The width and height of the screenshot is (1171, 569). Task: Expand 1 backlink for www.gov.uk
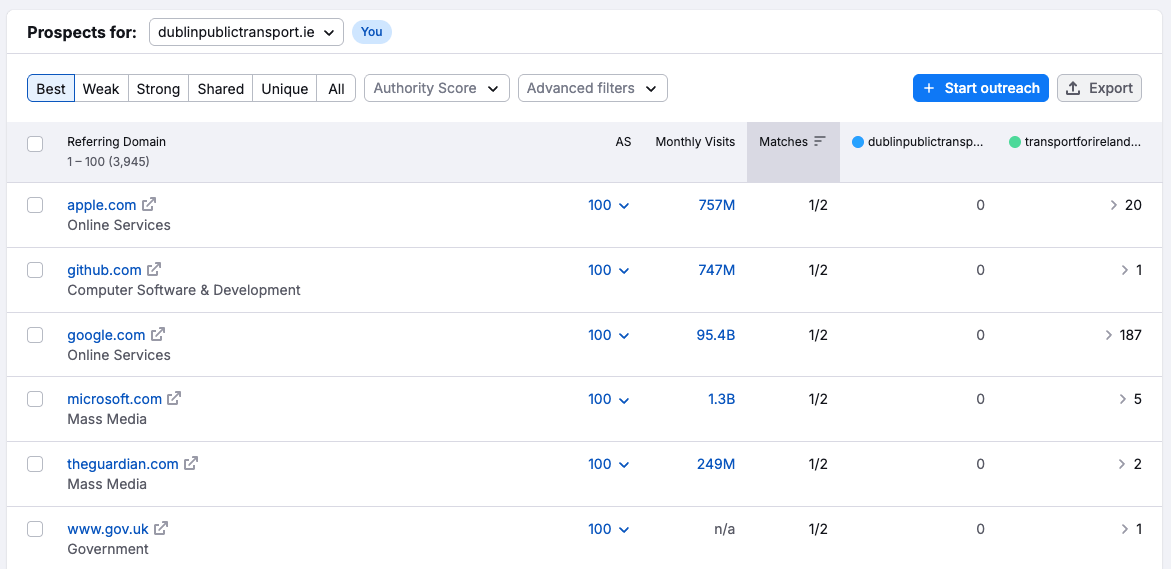click(1131, 529)
